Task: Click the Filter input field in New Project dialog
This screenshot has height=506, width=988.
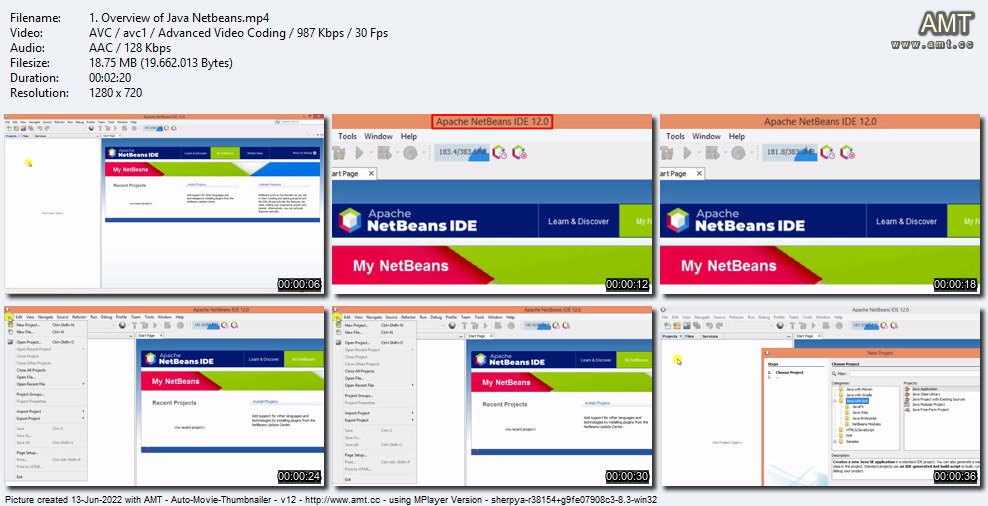Action: pyautogui.click(x=914, y=374)
